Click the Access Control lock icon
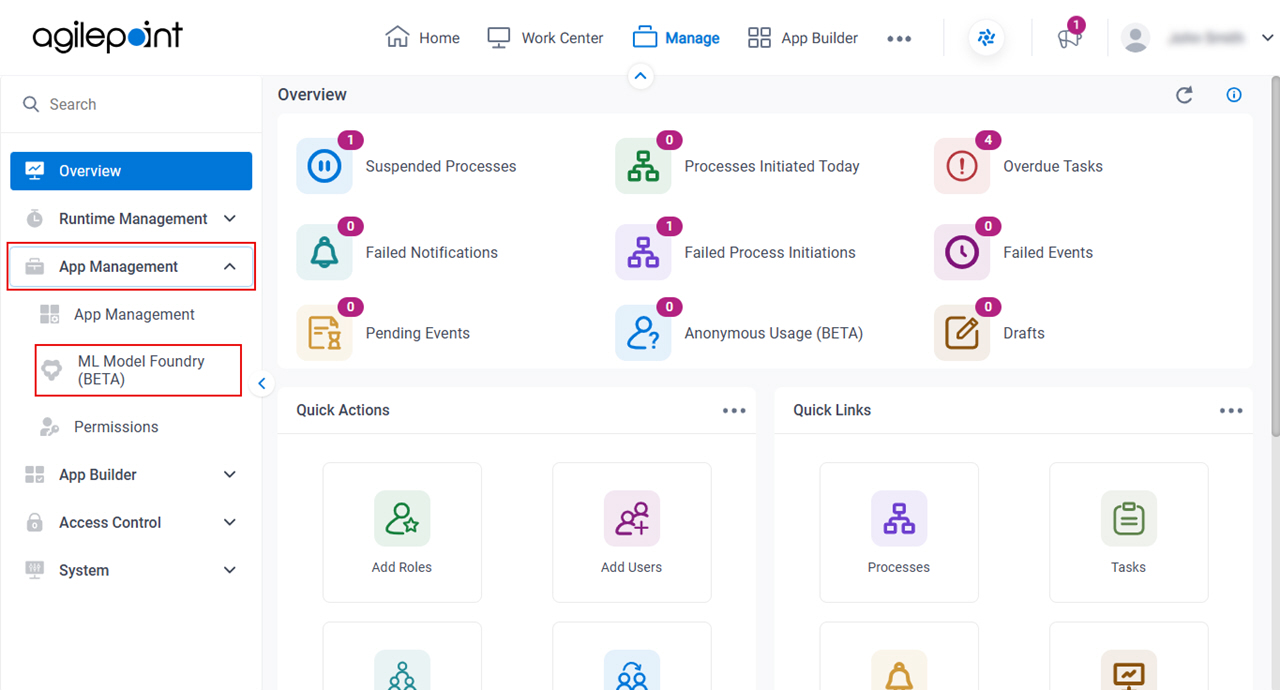The width and height of the screenshot is (1280, 690). (x=35, y=523)
